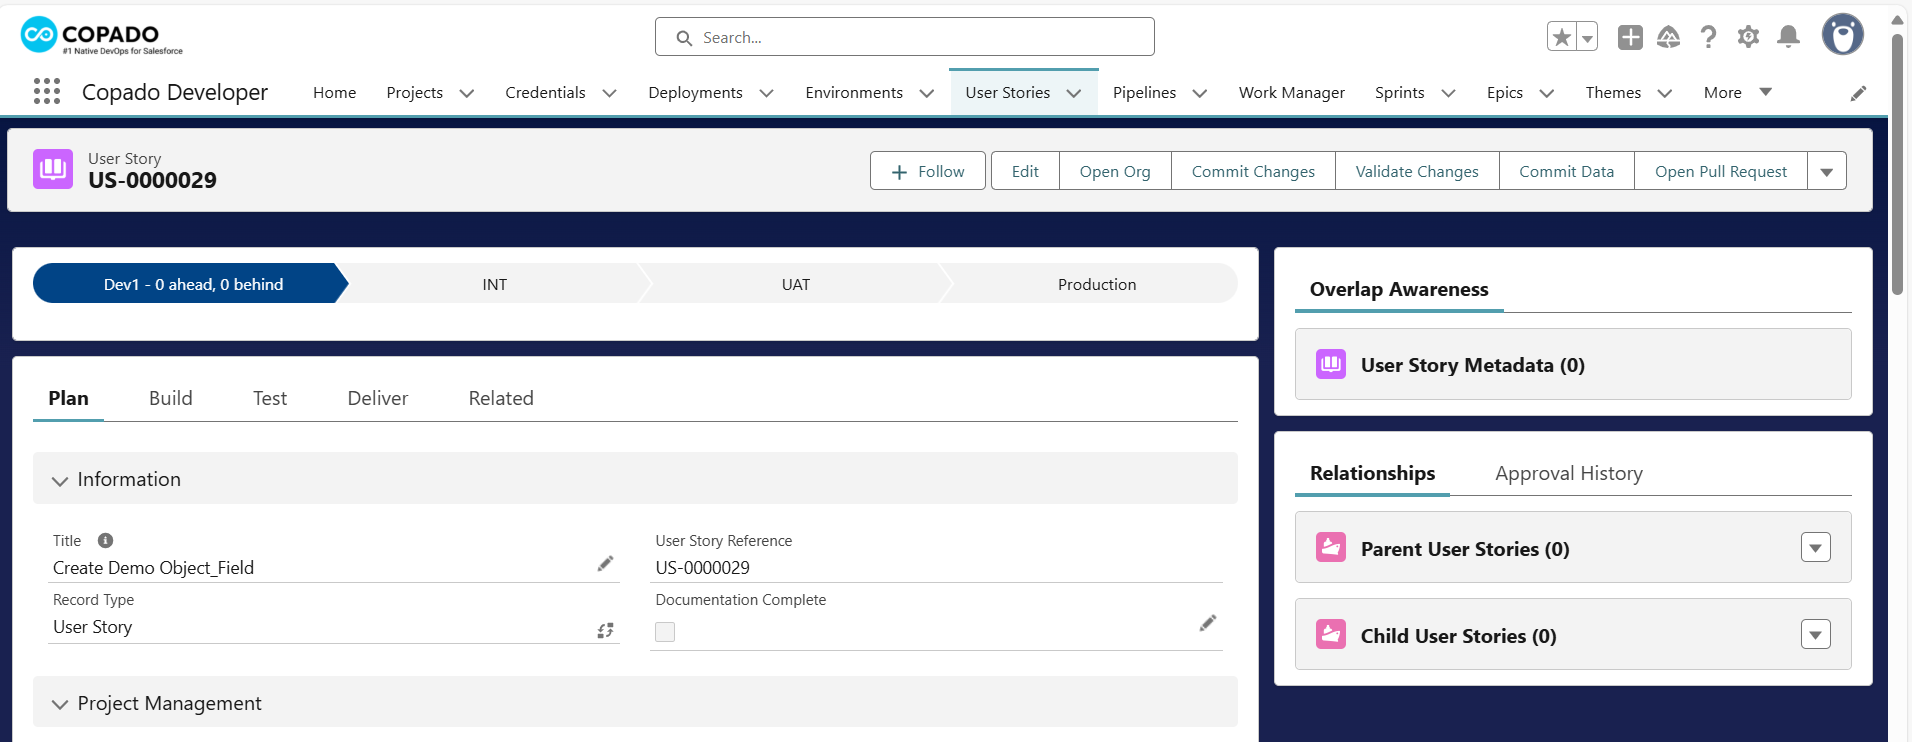1912x742 pixels.
Task: Select the INT pipeline stage
Action: (x=494, y=284)
